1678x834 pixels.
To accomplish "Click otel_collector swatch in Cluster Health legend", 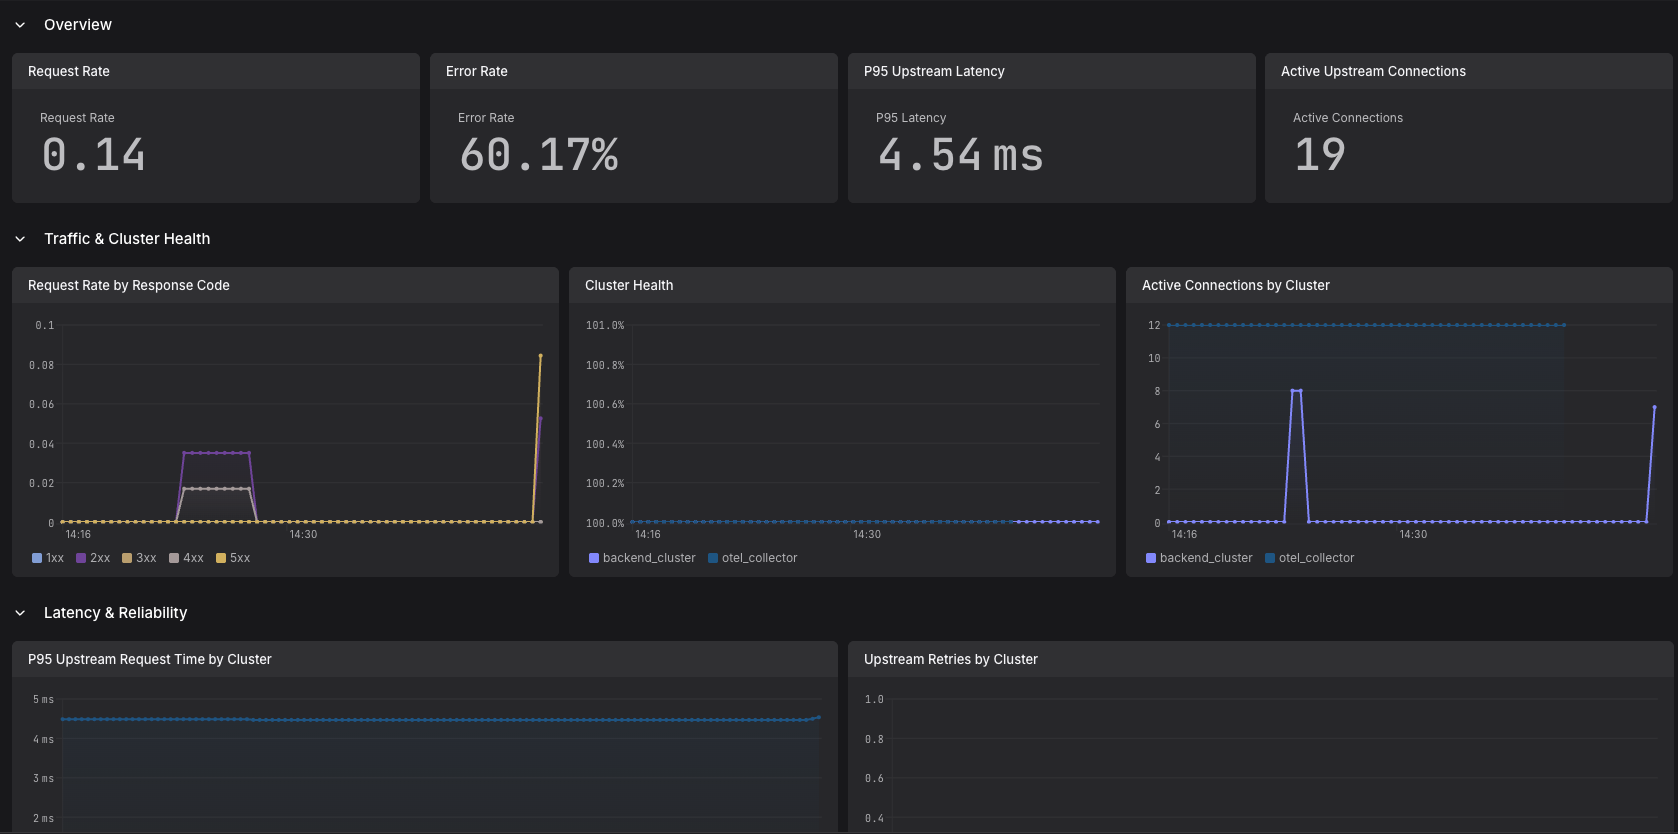I will click(x=713, y=558).
